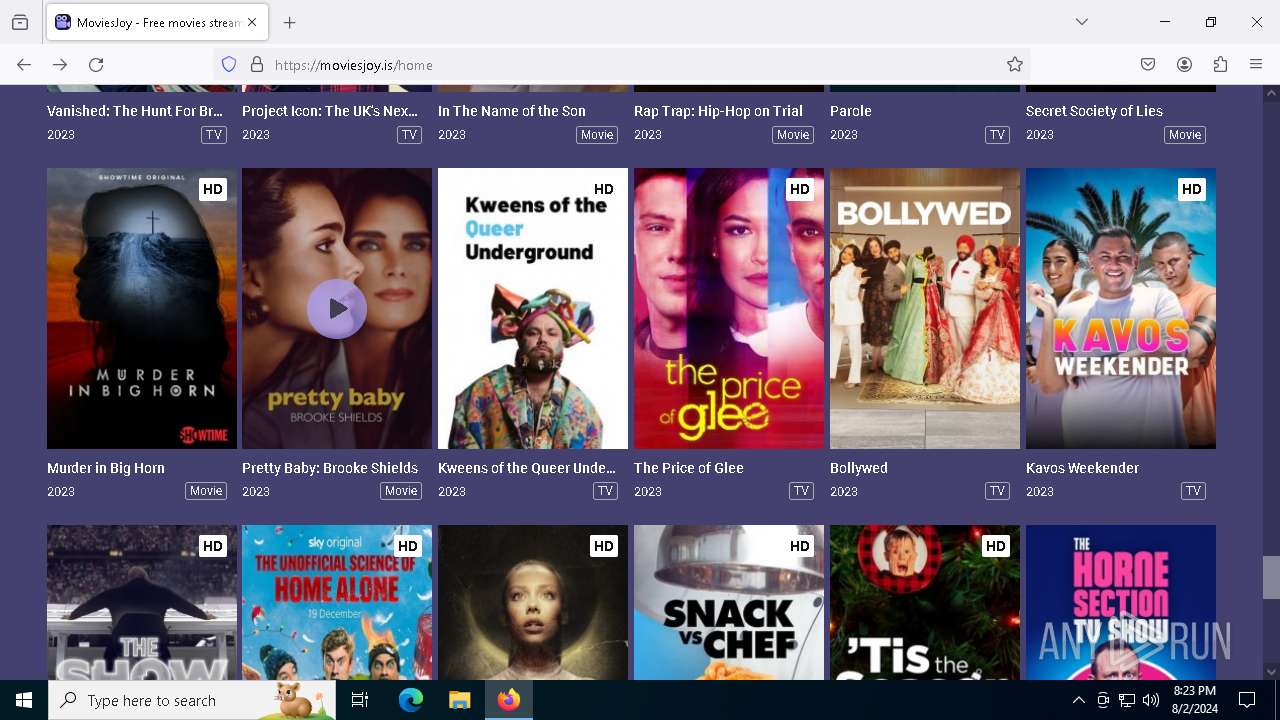Viewport: 1280px width, 720px height.
Task: Click the Vanished: The Hunt For Br... title
Action: pyautogui.click(x=135, y=111)
